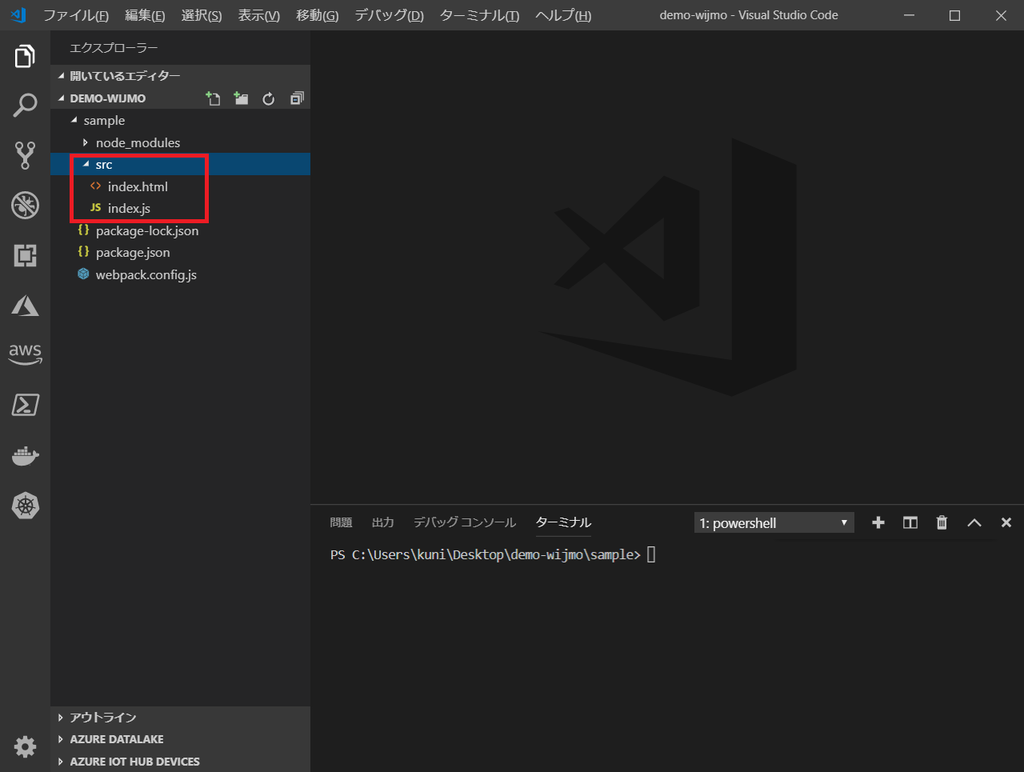The height and width of the screenshot is (772, 1024).
Task: Open the Extensions view icon
Action: pyautogui.click(x=25, y=255)
